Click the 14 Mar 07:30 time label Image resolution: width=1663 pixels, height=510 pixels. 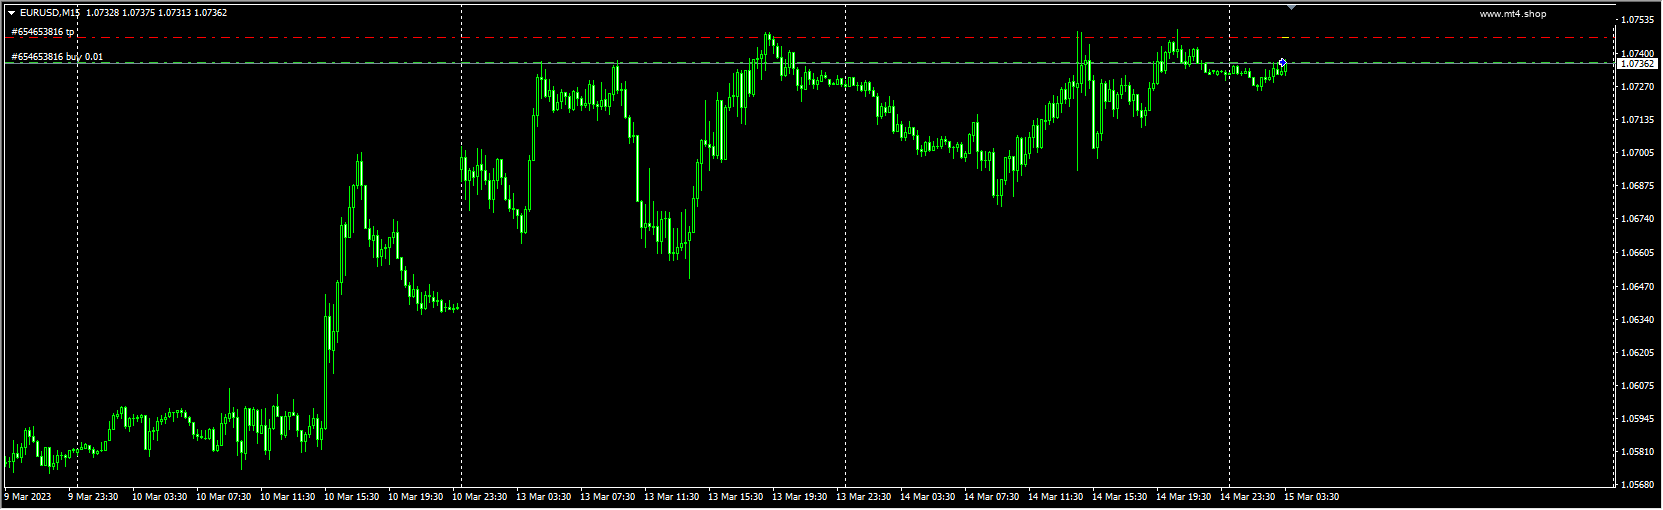pyautogui.click(x=991, y=497)
